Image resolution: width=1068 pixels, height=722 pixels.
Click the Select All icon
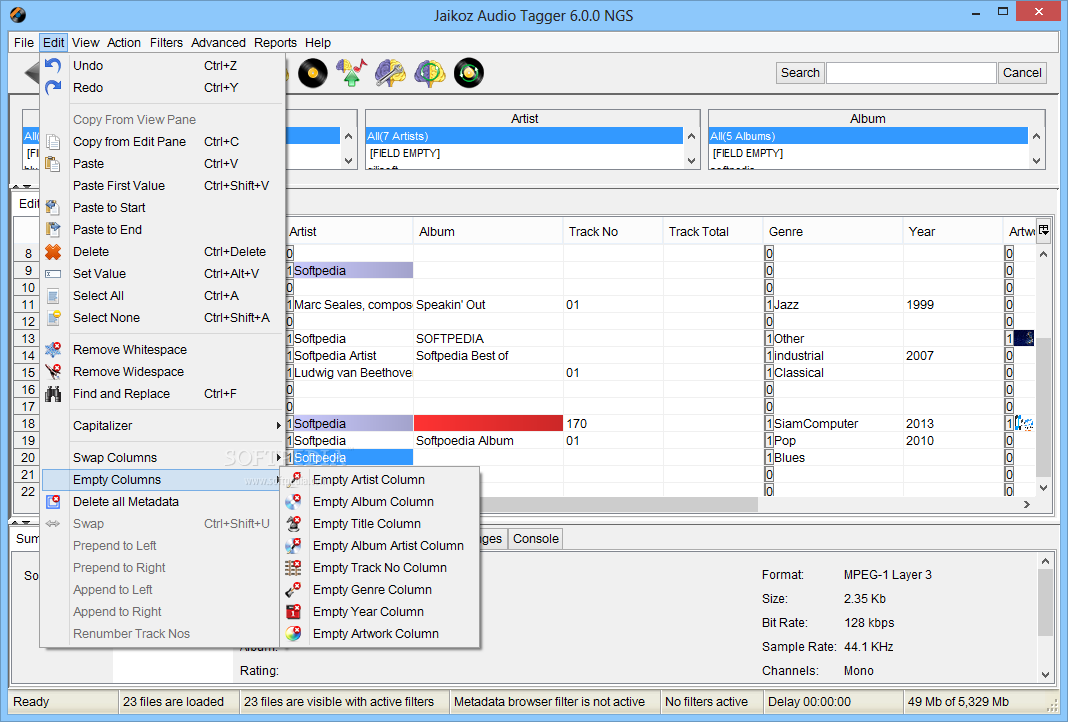tap(53, 296)
